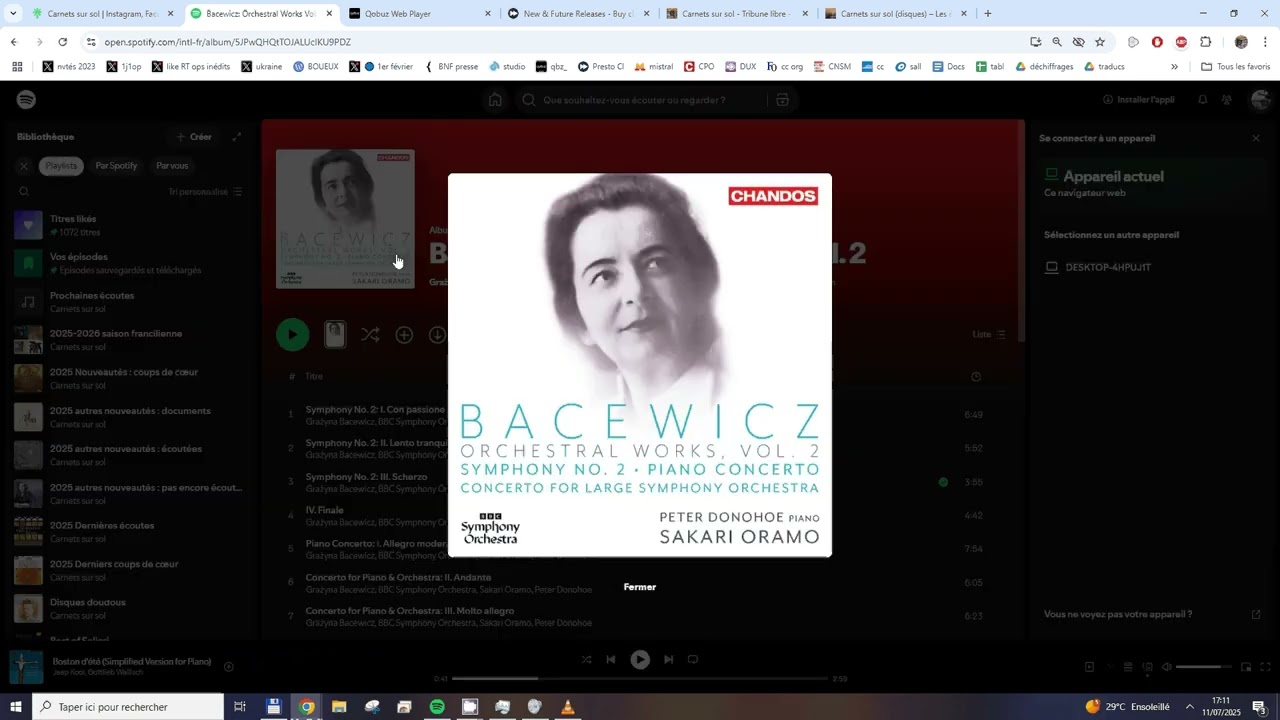The image size is (1280, 720).
Task: Switch to Carnets sur sol (disques) tab
Action: [894, 14]
